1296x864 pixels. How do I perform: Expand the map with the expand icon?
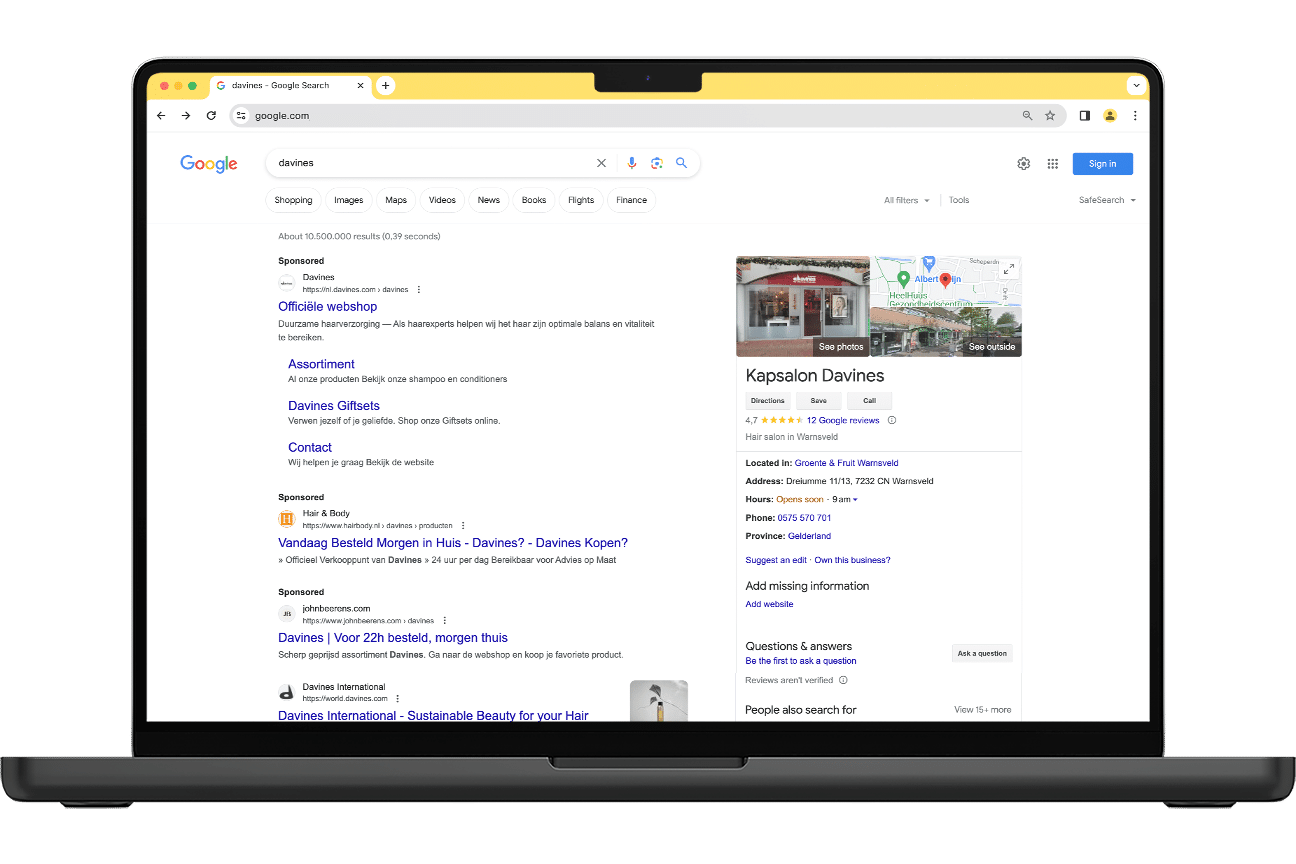point(1009,268)
